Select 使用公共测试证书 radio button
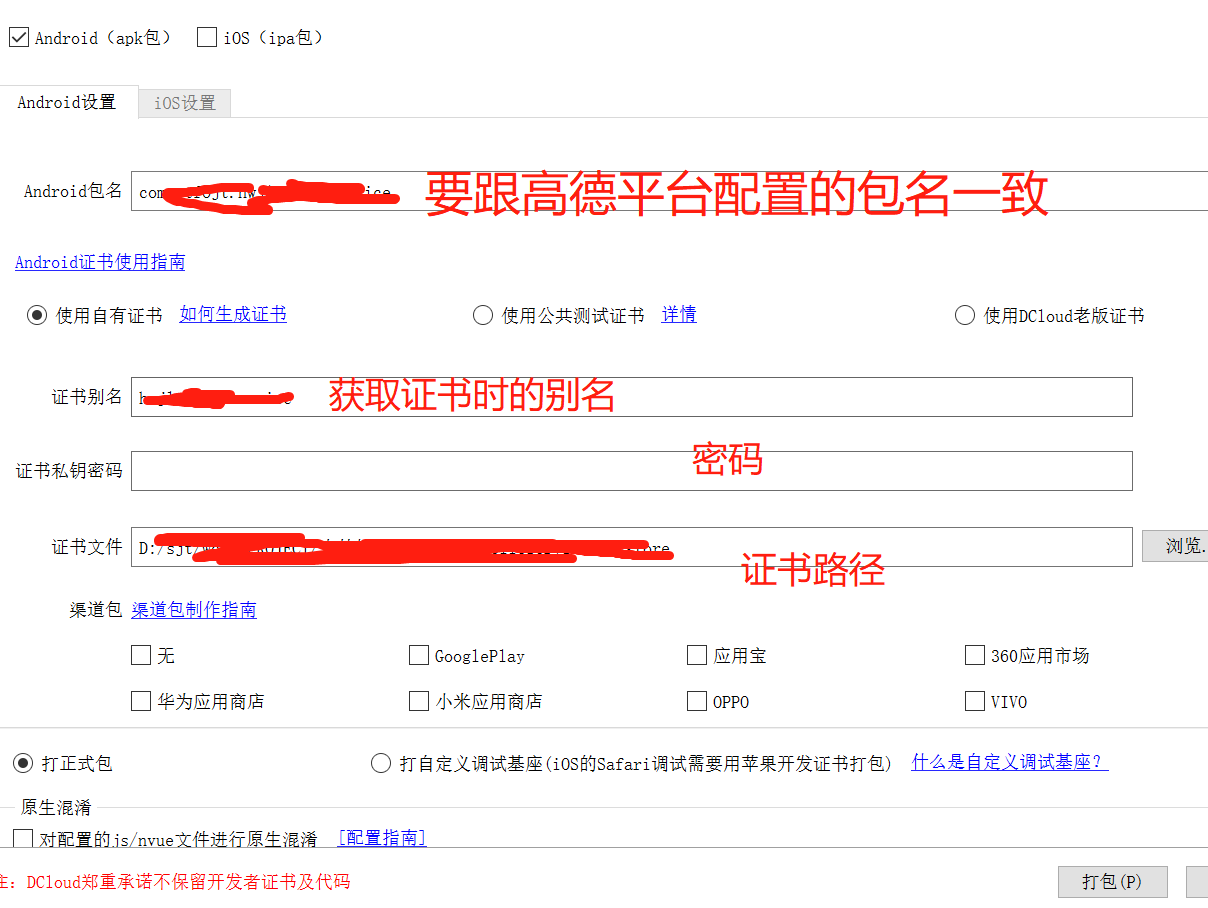 pos(482,315)
